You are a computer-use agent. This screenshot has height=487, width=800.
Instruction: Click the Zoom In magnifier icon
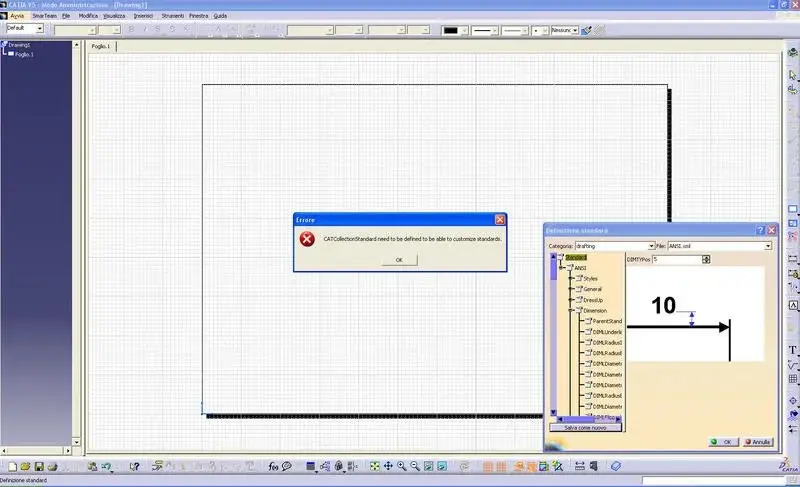coord(402,466)
